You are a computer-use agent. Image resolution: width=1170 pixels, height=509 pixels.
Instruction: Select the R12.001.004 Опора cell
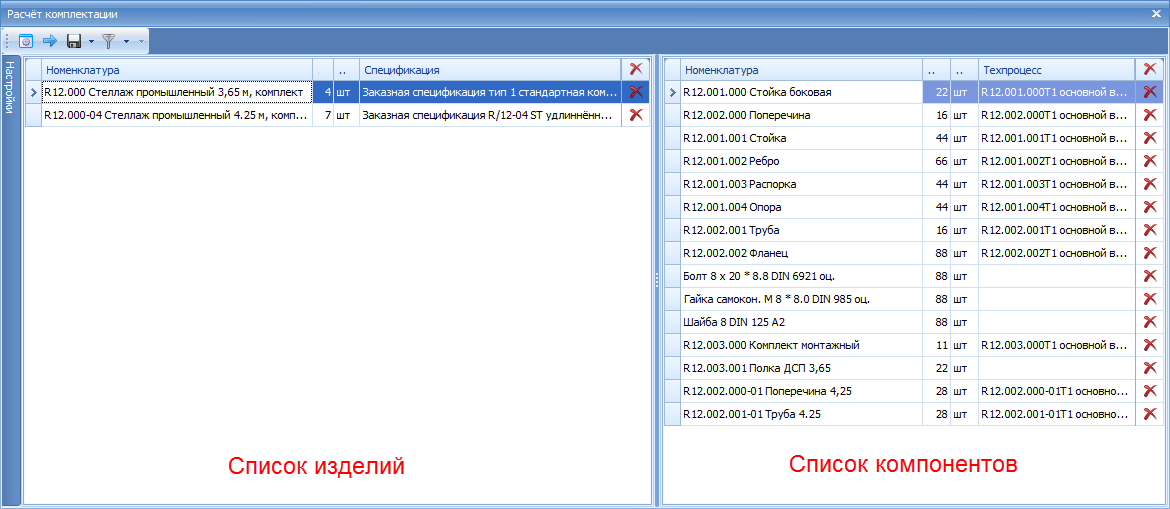[801, 207]
